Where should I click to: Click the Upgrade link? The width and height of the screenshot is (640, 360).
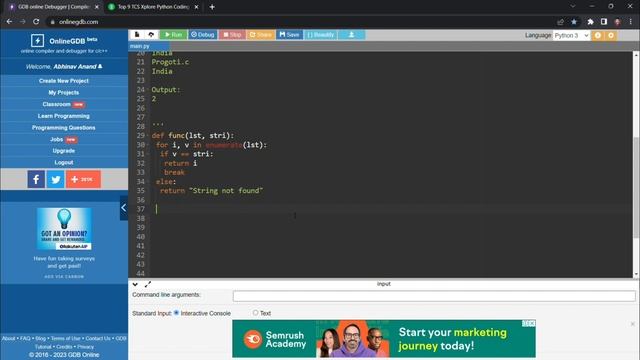pos(64,151)
